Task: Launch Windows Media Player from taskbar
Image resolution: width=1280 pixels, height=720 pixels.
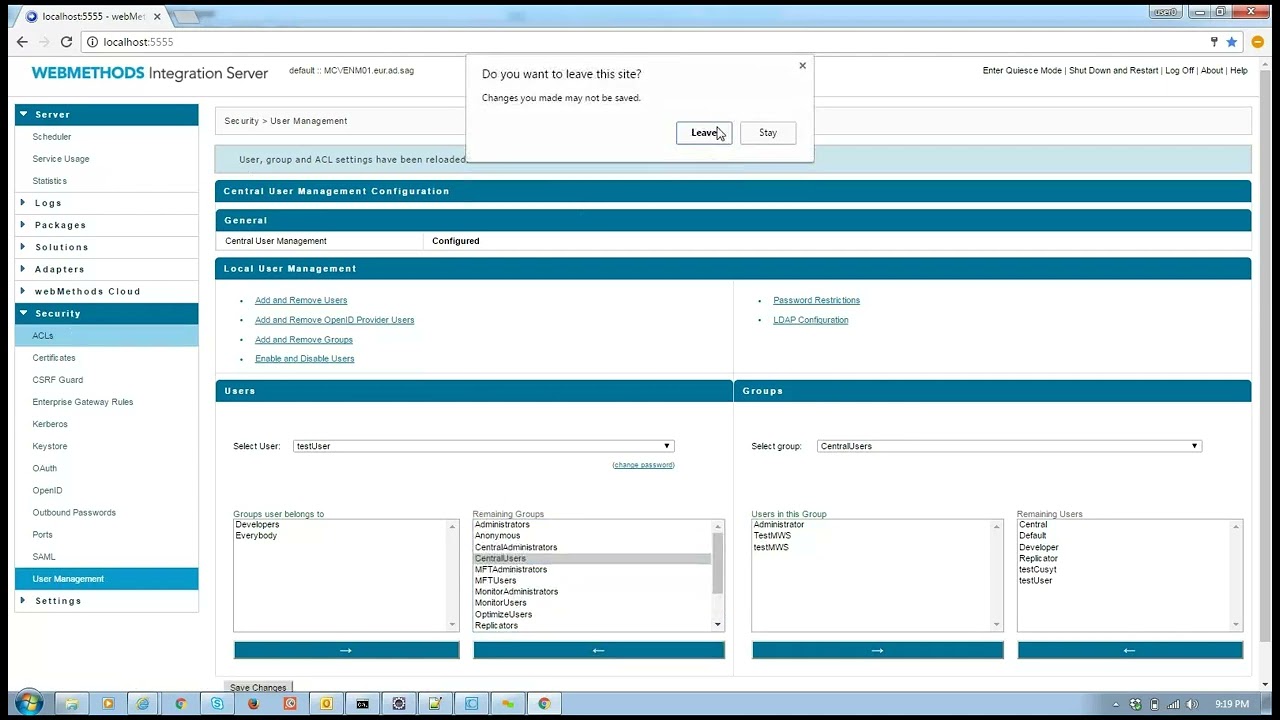Action: [108, 704]
